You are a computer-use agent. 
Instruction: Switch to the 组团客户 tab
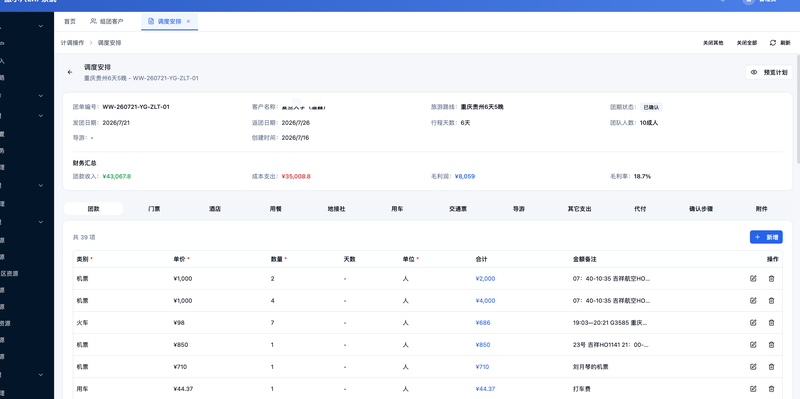107,21
